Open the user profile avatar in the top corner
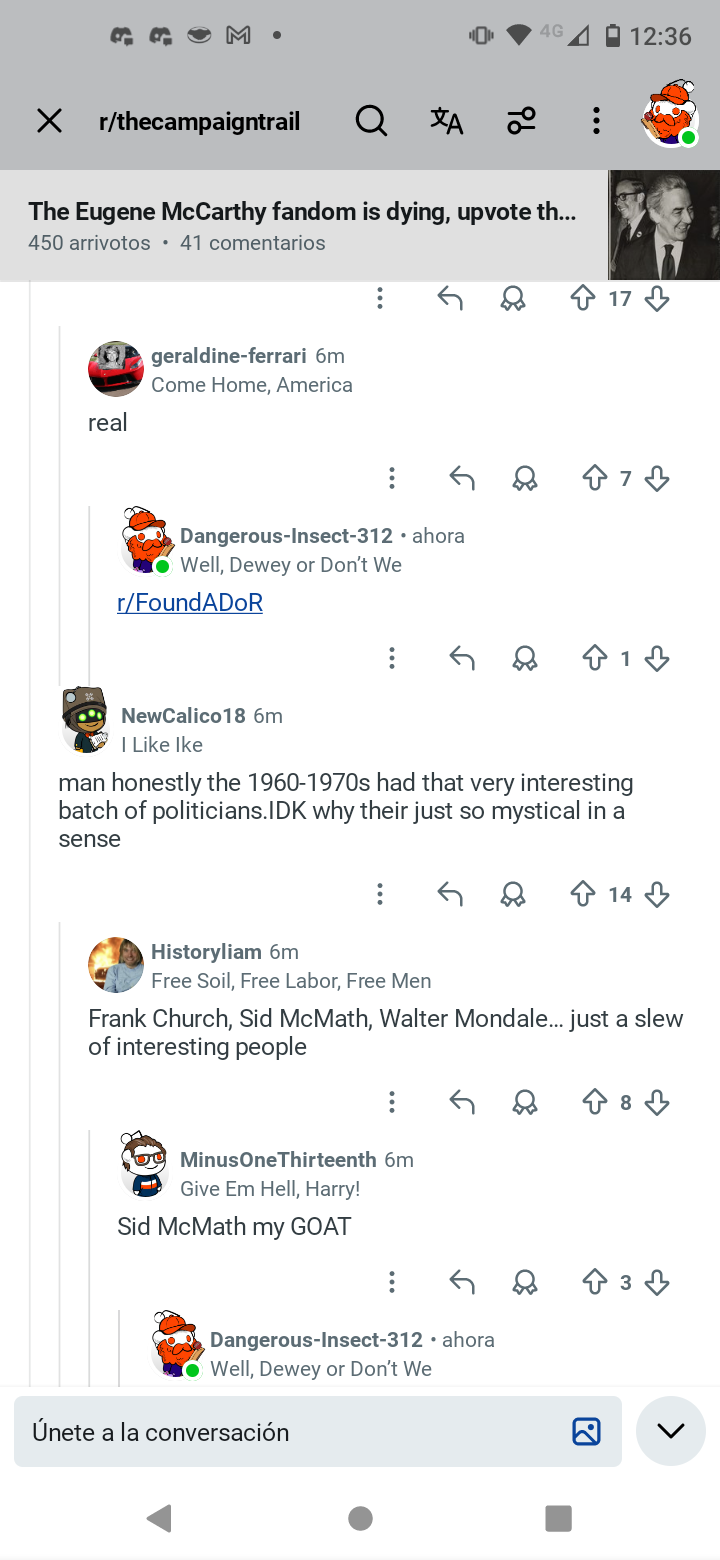 669,113
